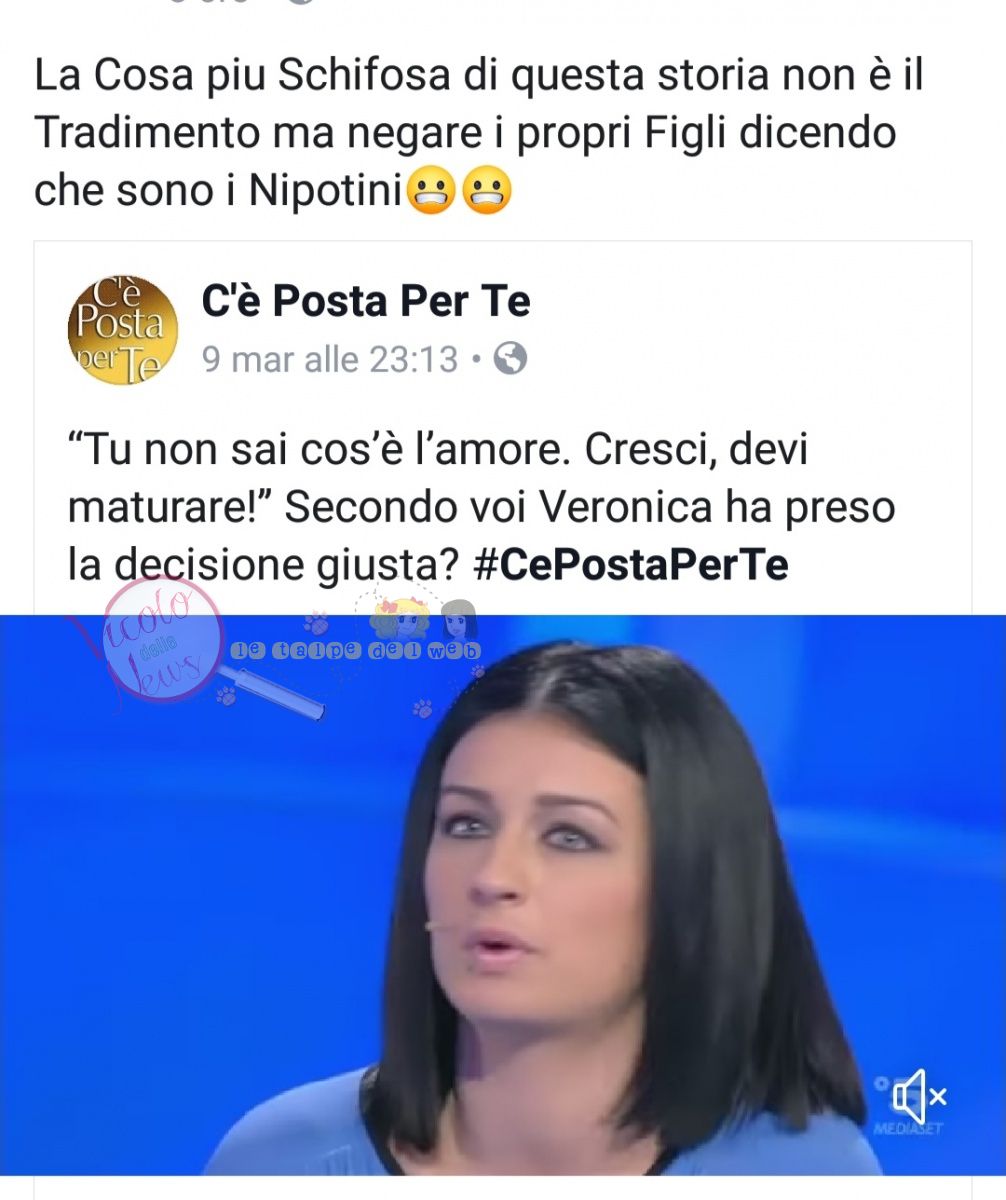Unmute the video with the speaker icon

point(918,1097)
